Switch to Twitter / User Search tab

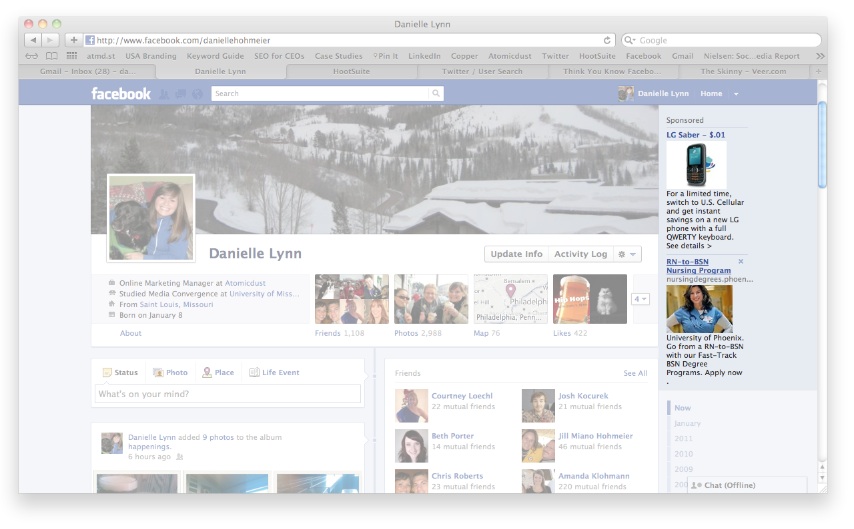482,71
